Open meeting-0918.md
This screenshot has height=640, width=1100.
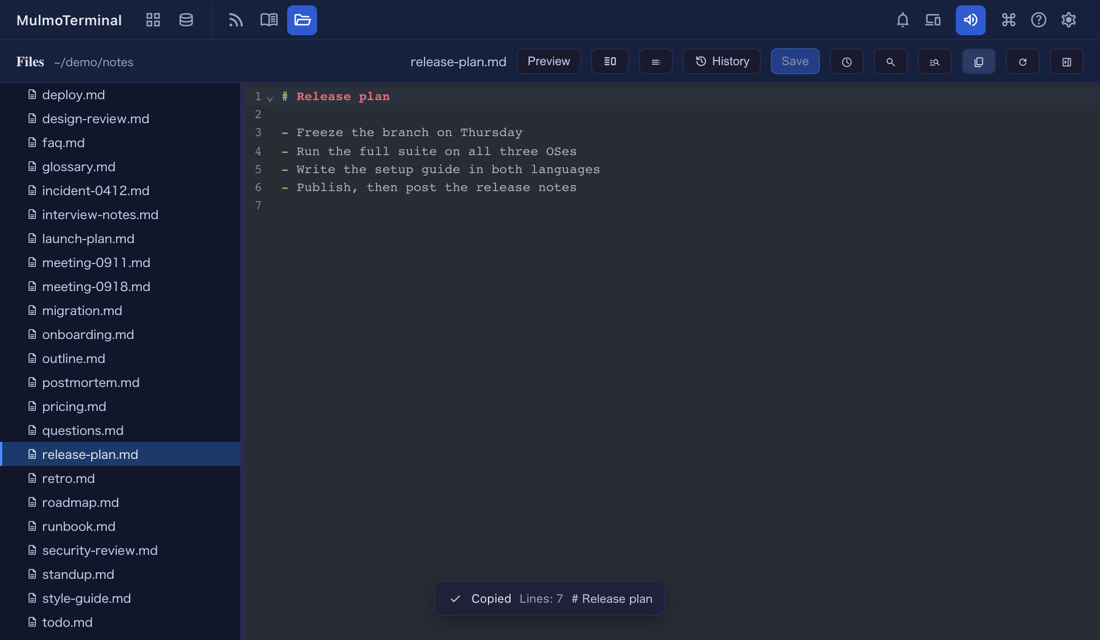click(120, 286)
